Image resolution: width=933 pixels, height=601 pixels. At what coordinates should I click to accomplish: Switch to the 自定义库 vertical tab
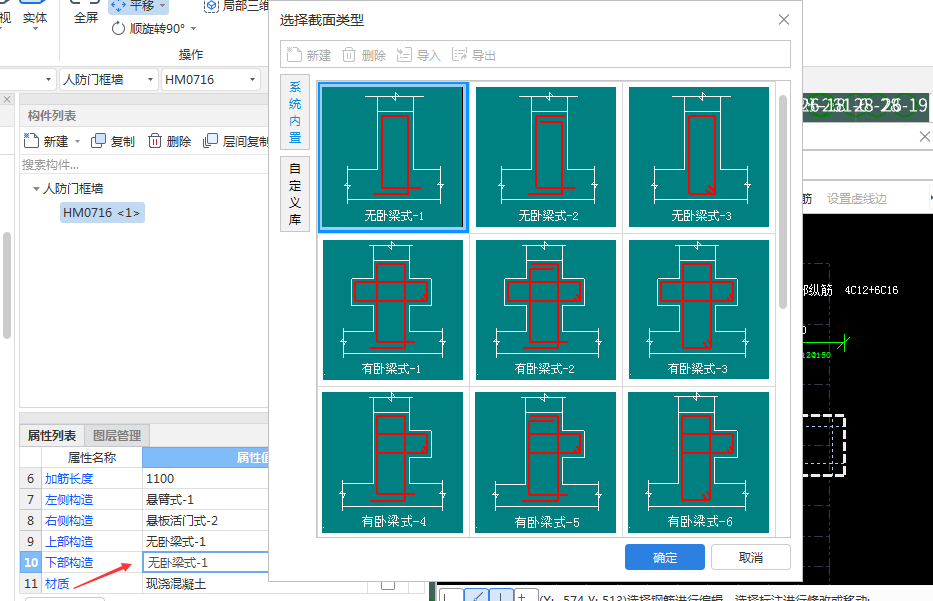[x=295, y=194]
